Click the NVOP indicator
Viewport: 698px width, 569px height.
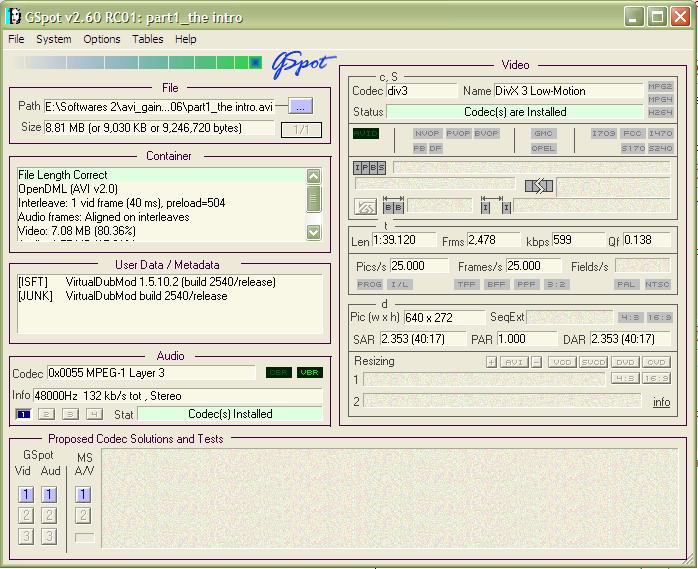[427, 133]
